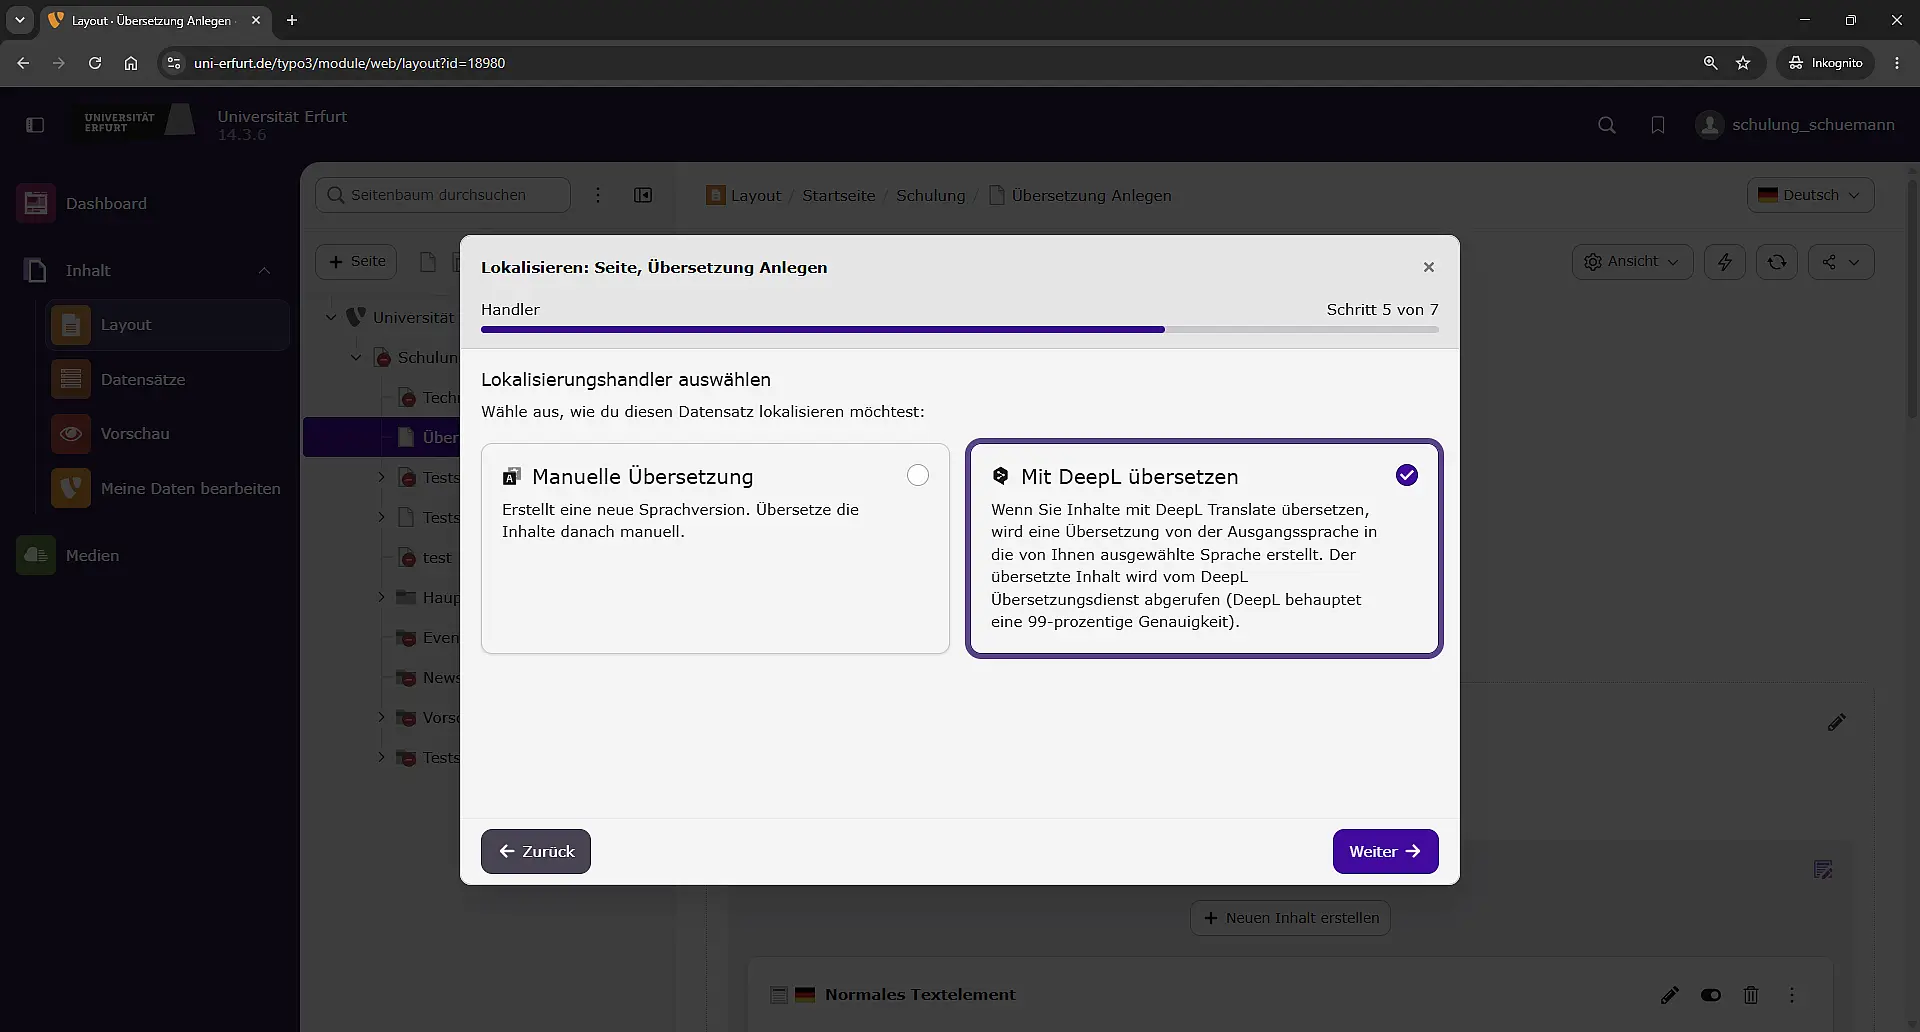Open the Ansicht view dropdown
The height and width of the screenshot is (1032, 1920).
point(1633,262)
